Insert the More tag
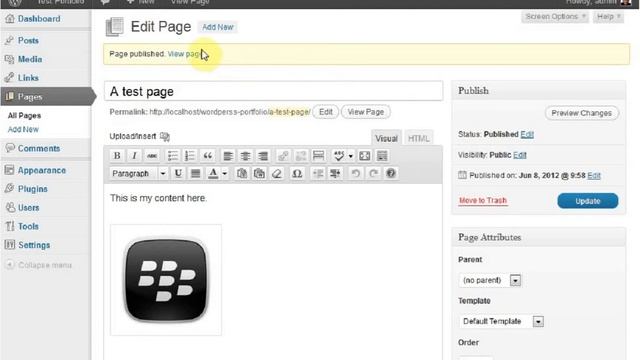This screenshot has height=360, width=640. tap(318, 156)
